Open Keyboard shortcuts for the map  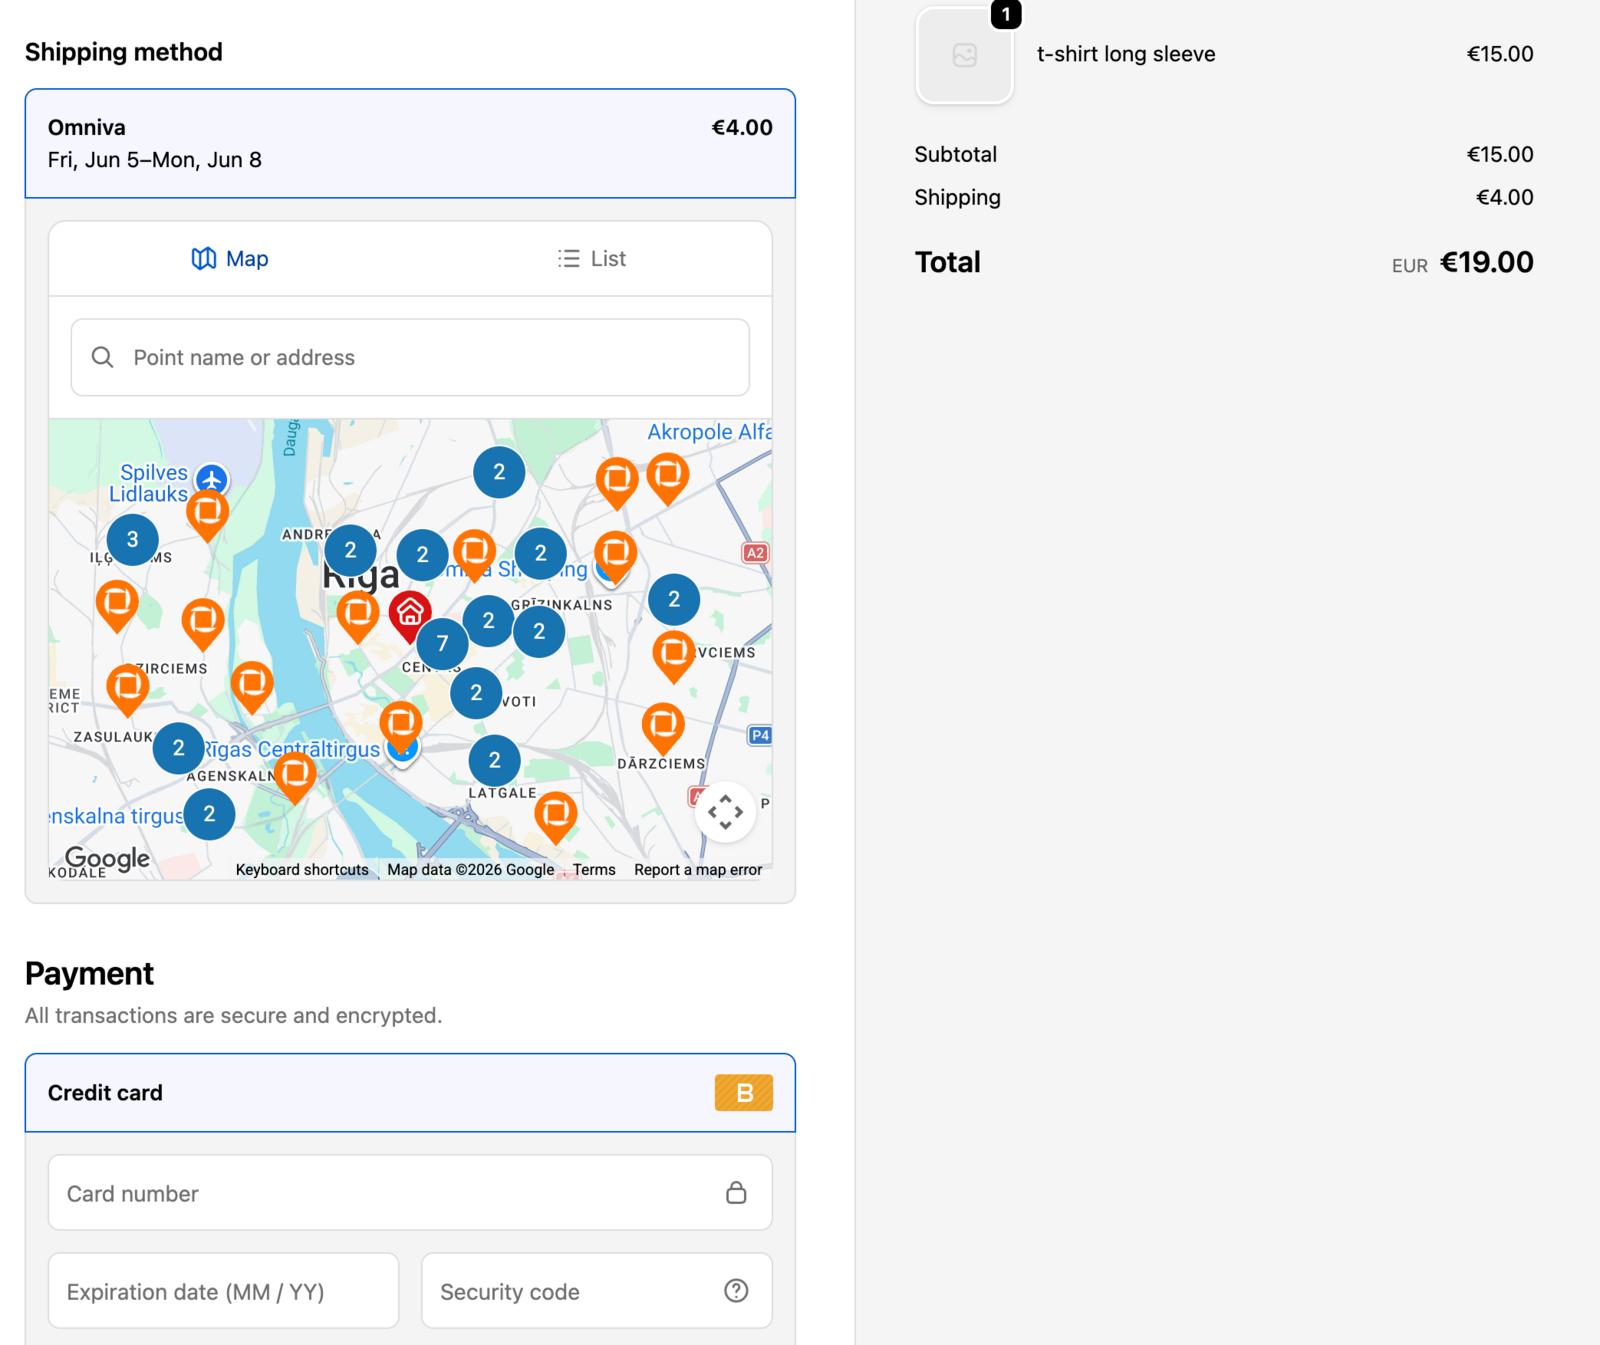pyautogui.click(x=302, y=870)
